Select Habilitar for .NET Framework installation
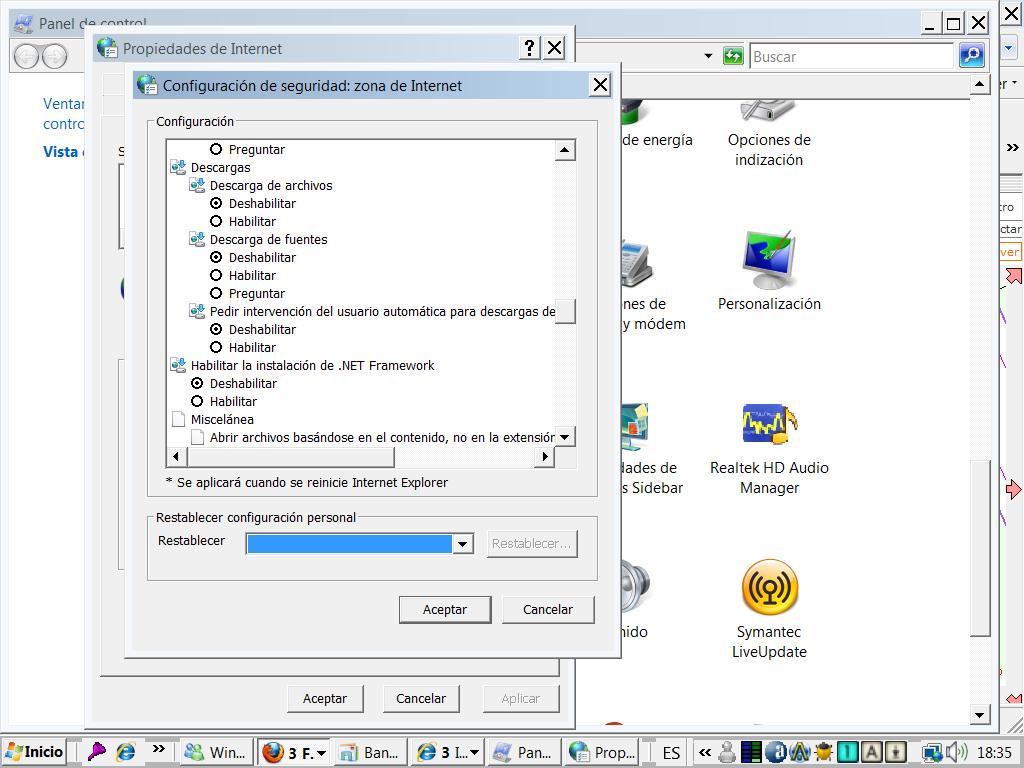 [197, 401]
